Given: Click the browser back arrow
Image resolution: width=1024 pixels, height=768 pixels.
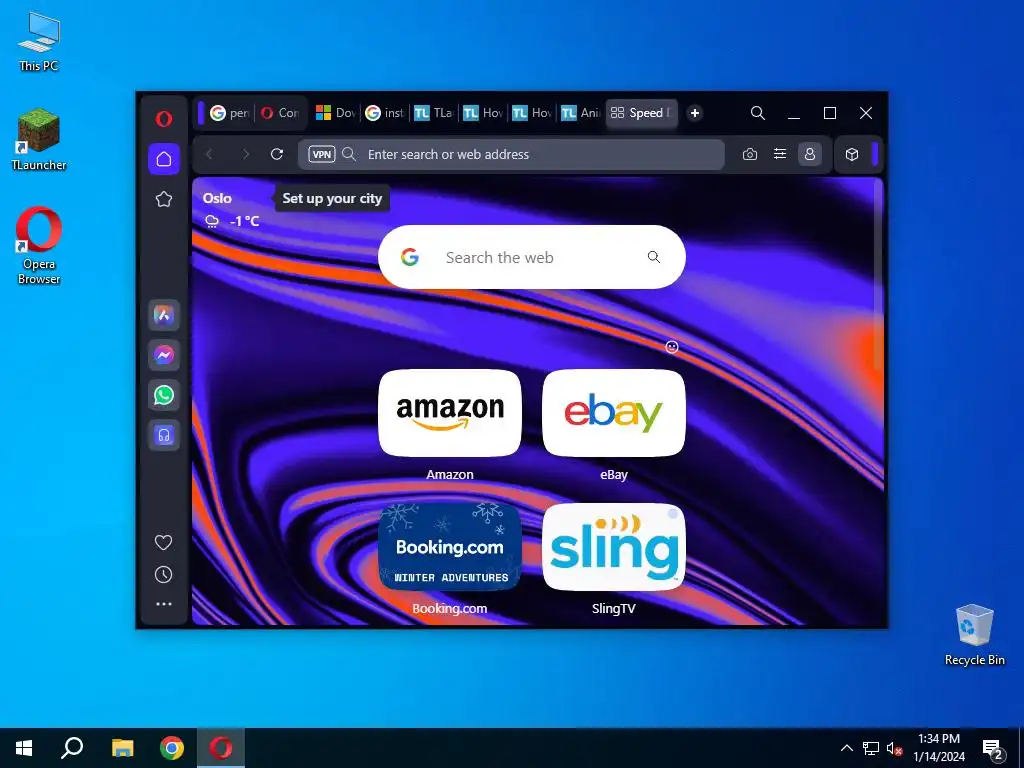Looking at the screenshot, I should [x=210, y=154].
